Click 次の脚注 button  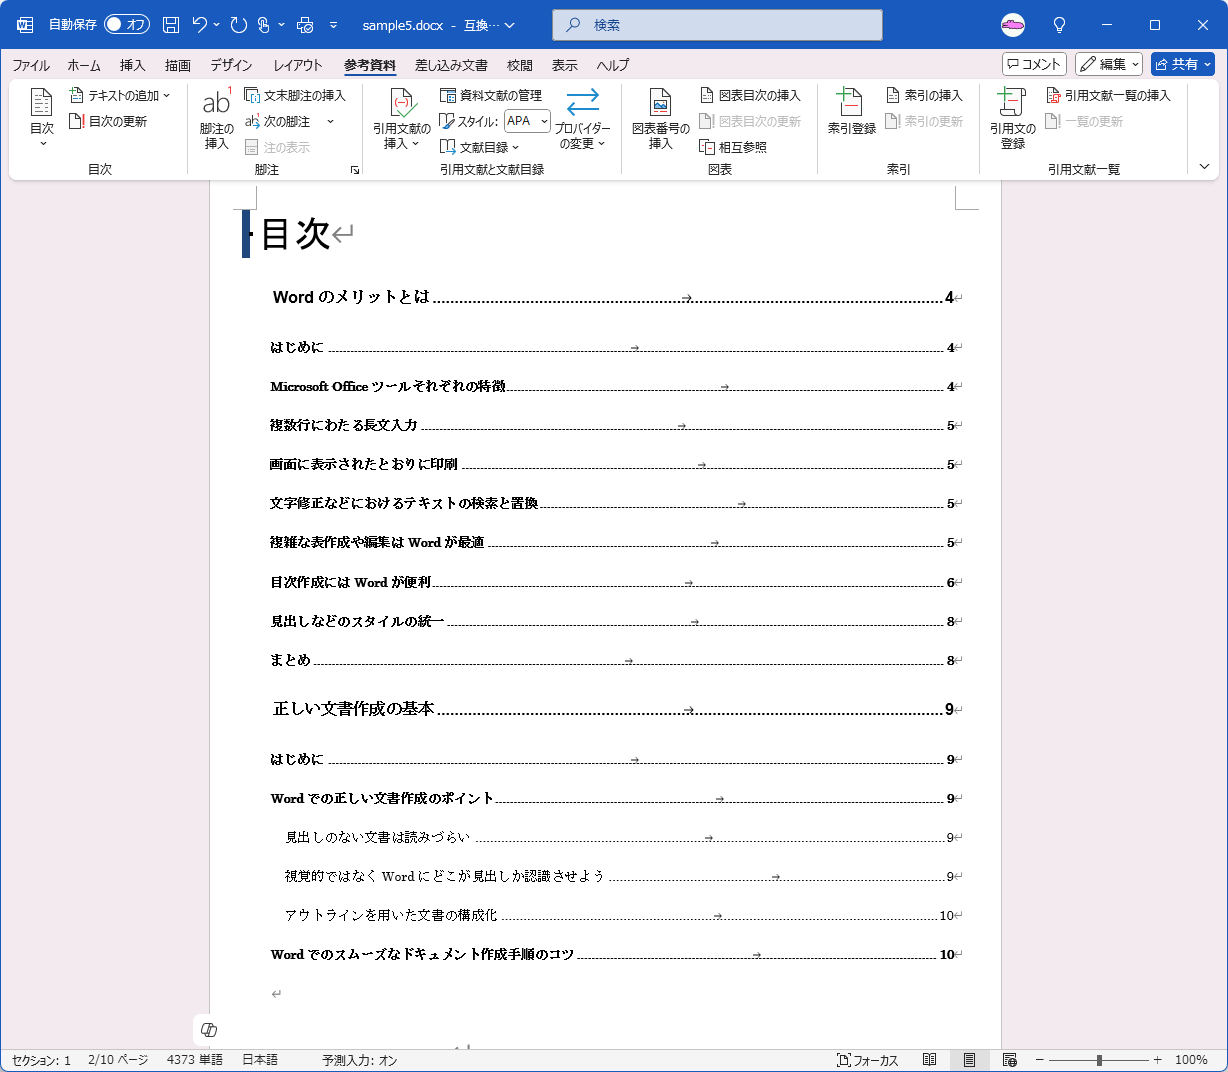tap(278, 121)
